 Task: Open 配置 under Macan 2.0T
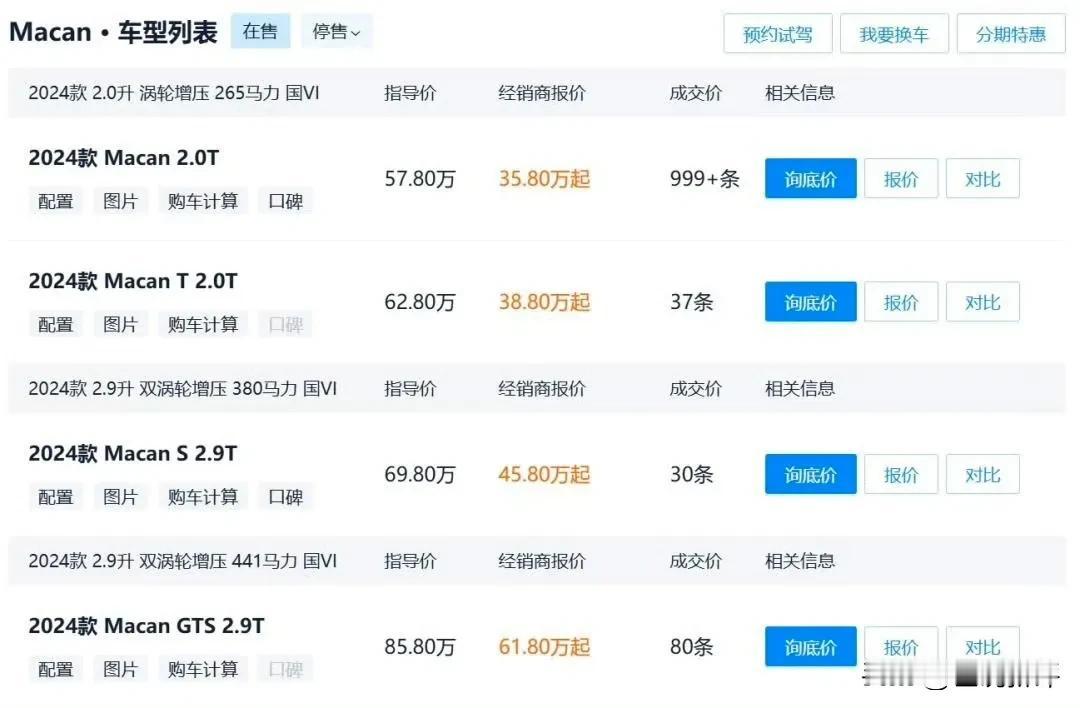(x=56, y=201)
